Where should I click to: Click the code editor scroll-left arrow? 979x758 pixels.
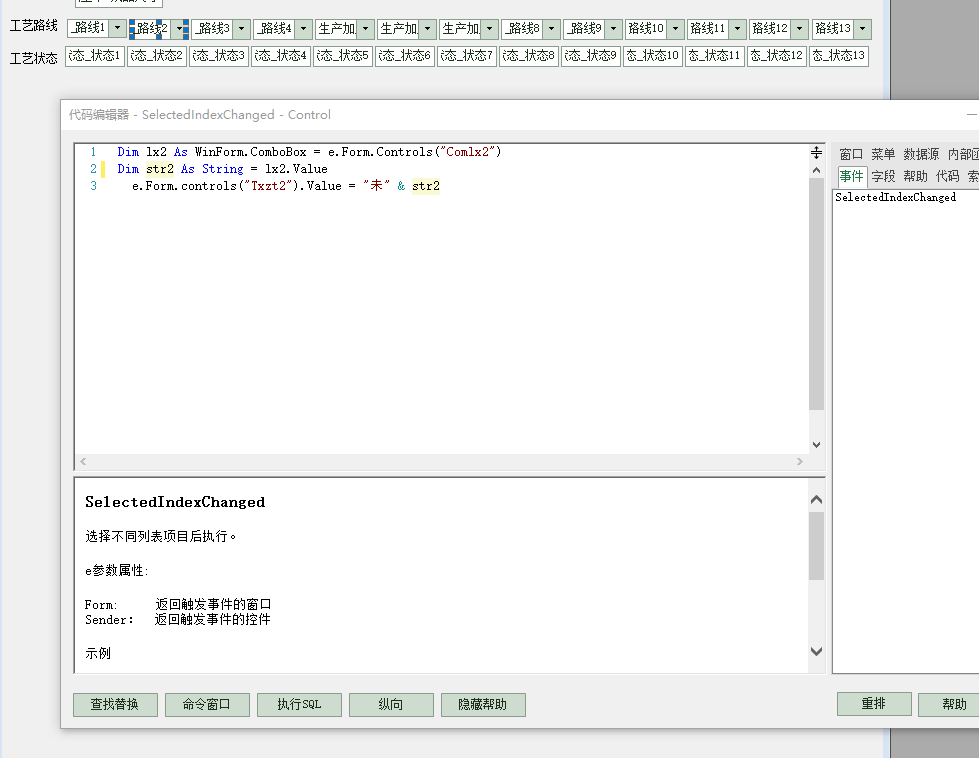[x=83, y=461]
